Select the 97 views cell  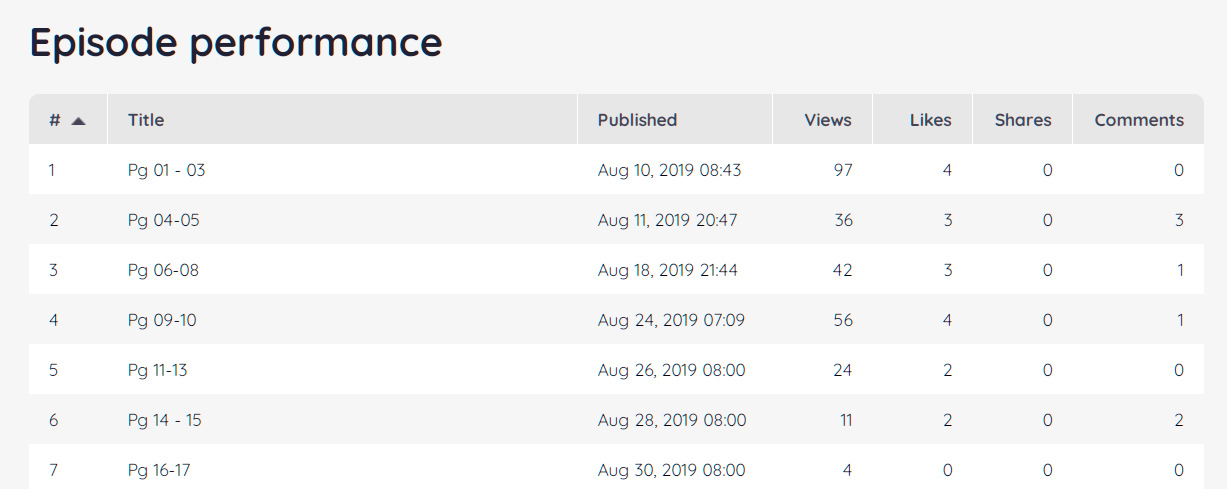(x=842, y=170)
